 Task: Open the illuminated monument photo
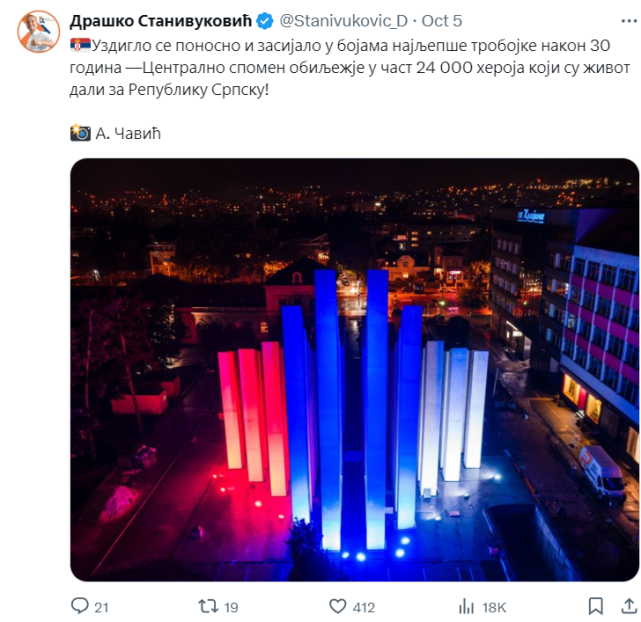click(x=354, y=369)
